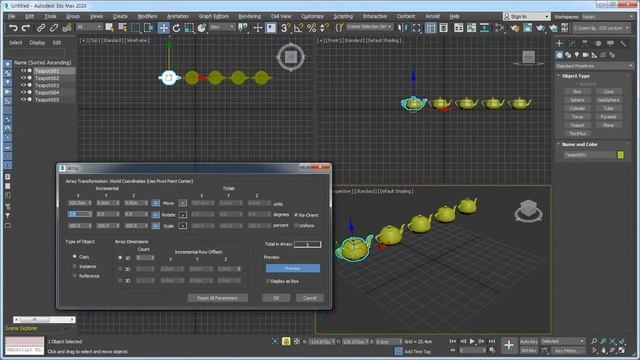Activate the Select and Rotate tool
640x360 pixels.
(176, 28)
